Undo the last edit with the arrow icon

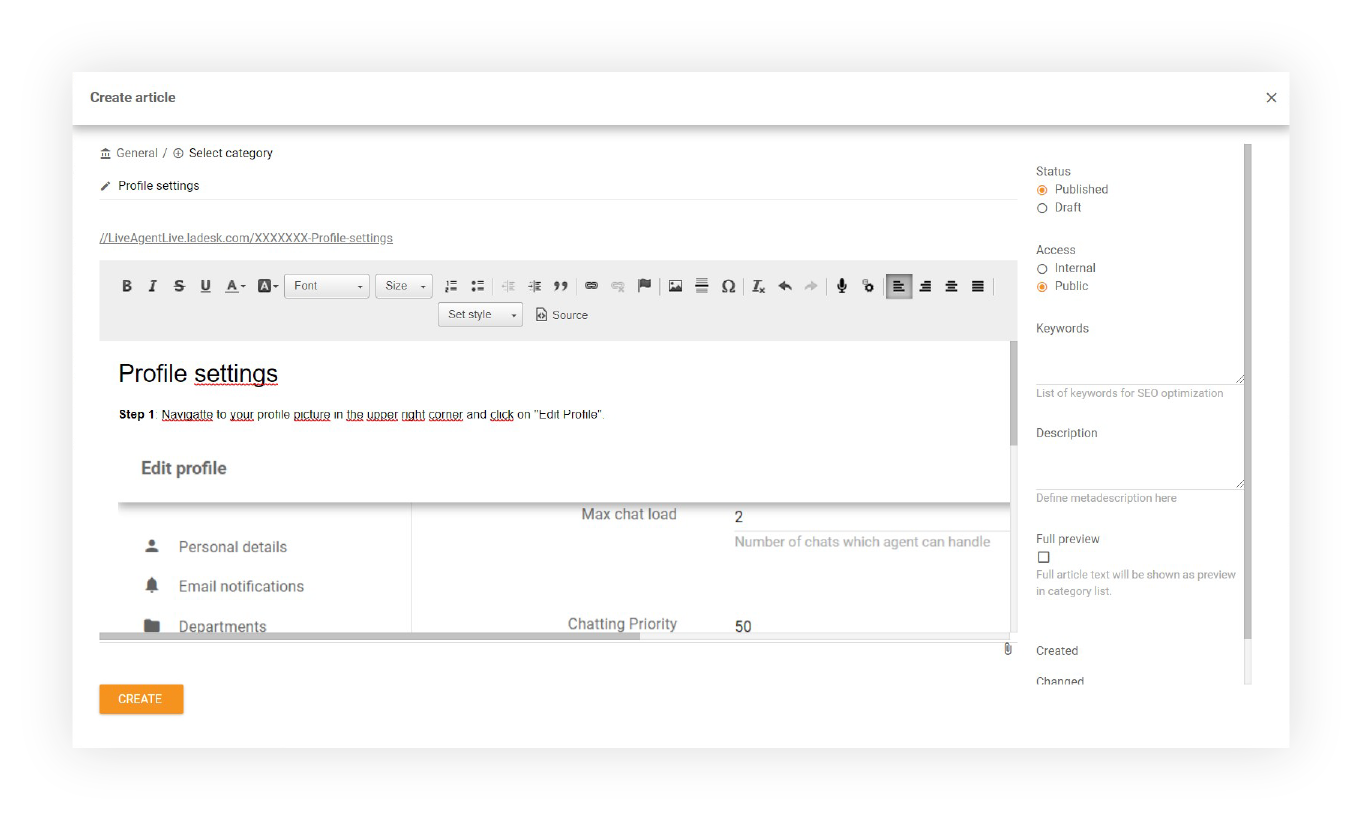[785, 286]
